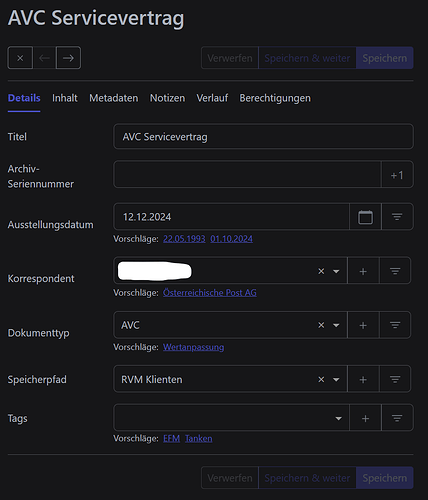428x500 pixels.
Task: Create a new tag with plus icon
Action: 365,418
